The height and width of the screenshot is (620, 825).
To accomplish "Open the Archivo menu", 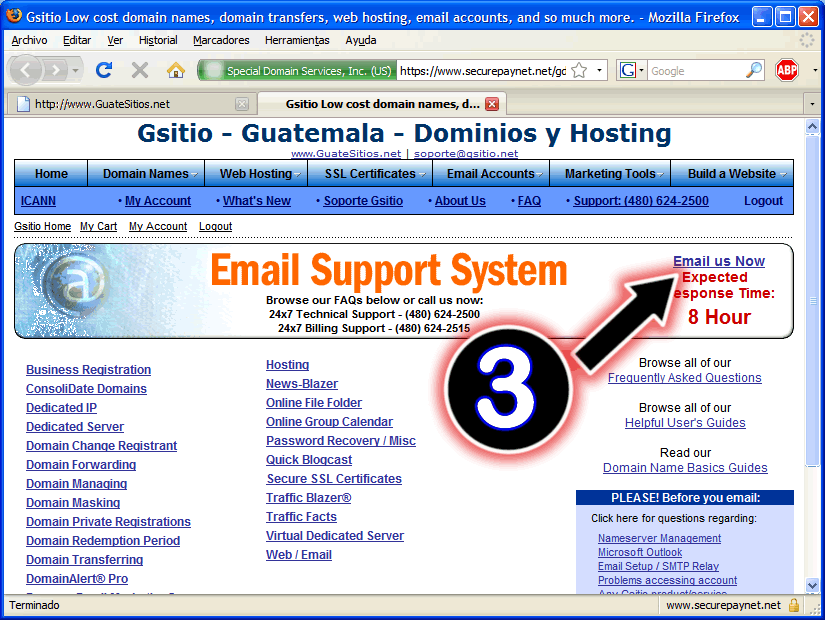I will tap(29, 40).
